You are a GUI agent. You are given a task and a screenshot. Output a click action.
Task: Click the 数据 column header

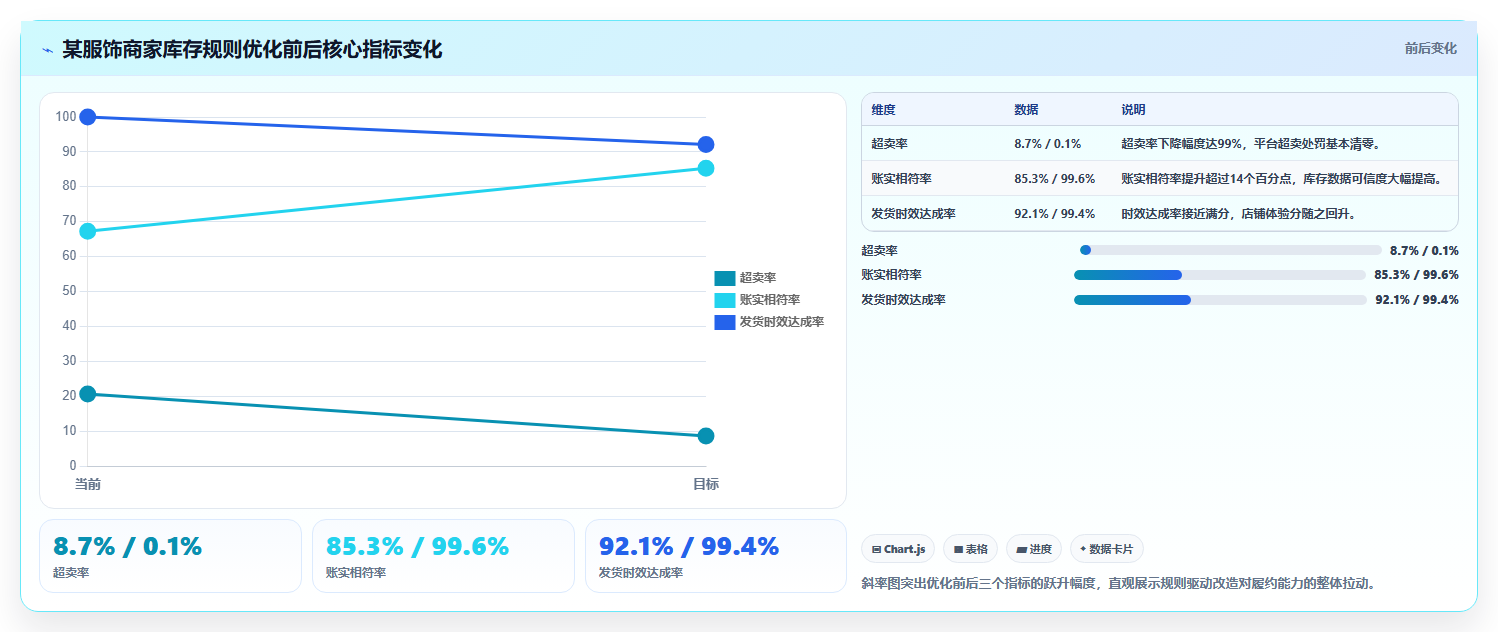coord(1026,110)
